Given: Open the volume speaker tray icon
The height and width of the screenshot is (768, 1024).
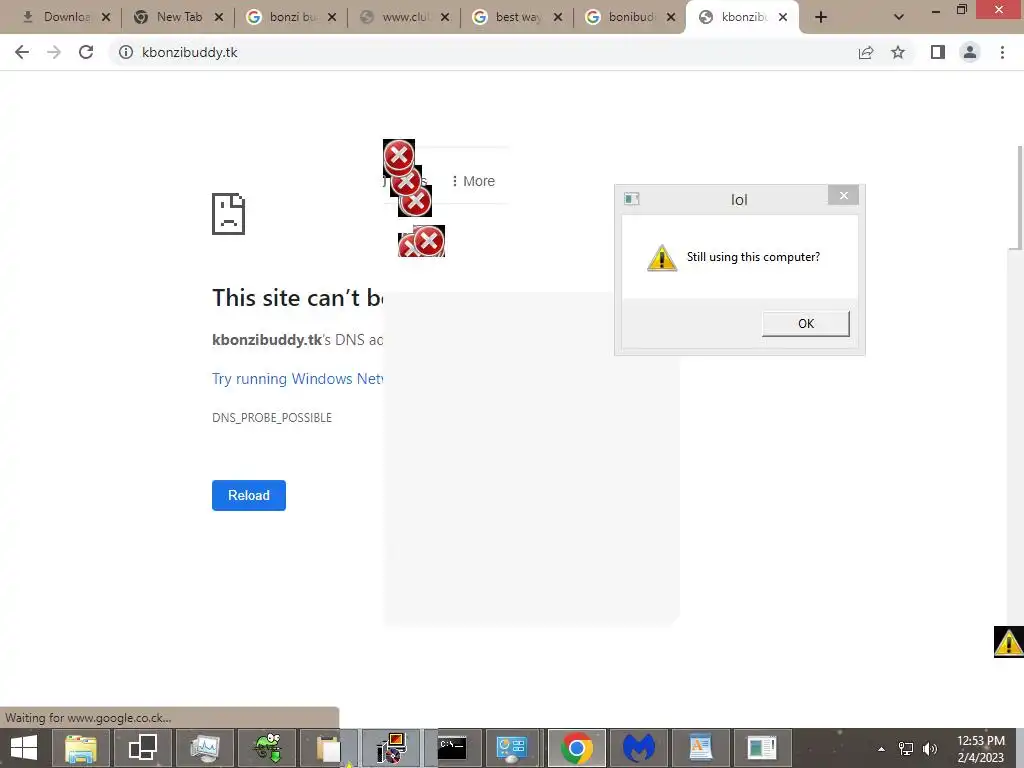Looking at the screenshot, I should (930, 749).
